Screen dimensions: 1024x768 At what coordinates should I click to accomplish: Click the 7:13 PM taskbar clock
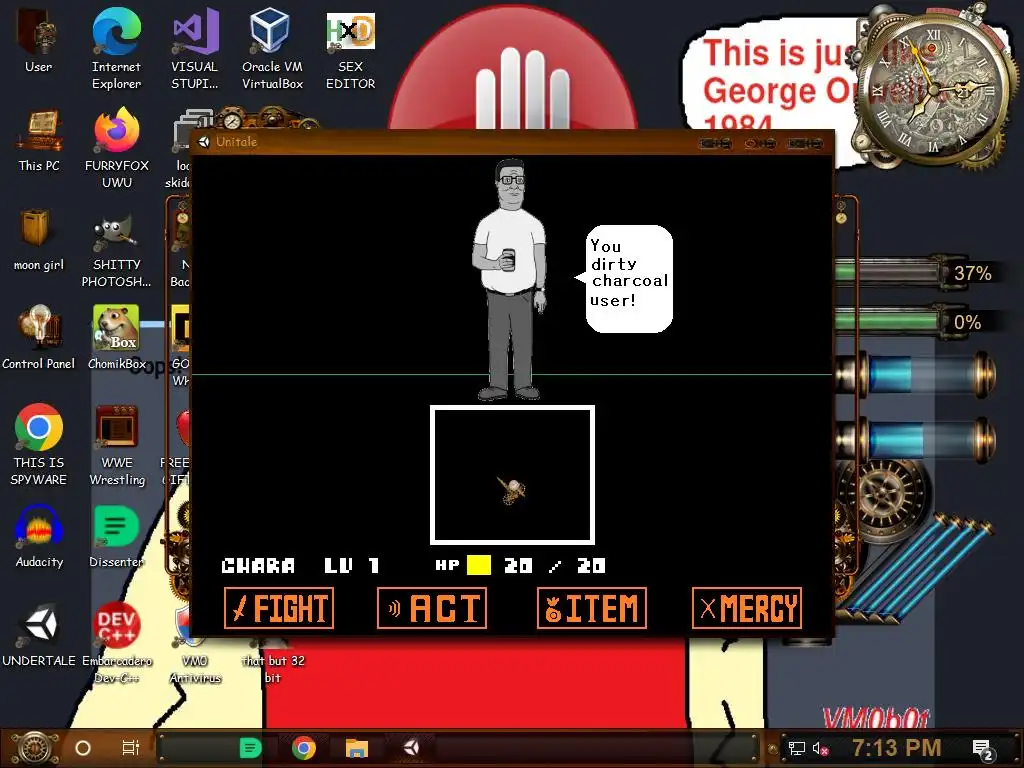click(896, 748)
